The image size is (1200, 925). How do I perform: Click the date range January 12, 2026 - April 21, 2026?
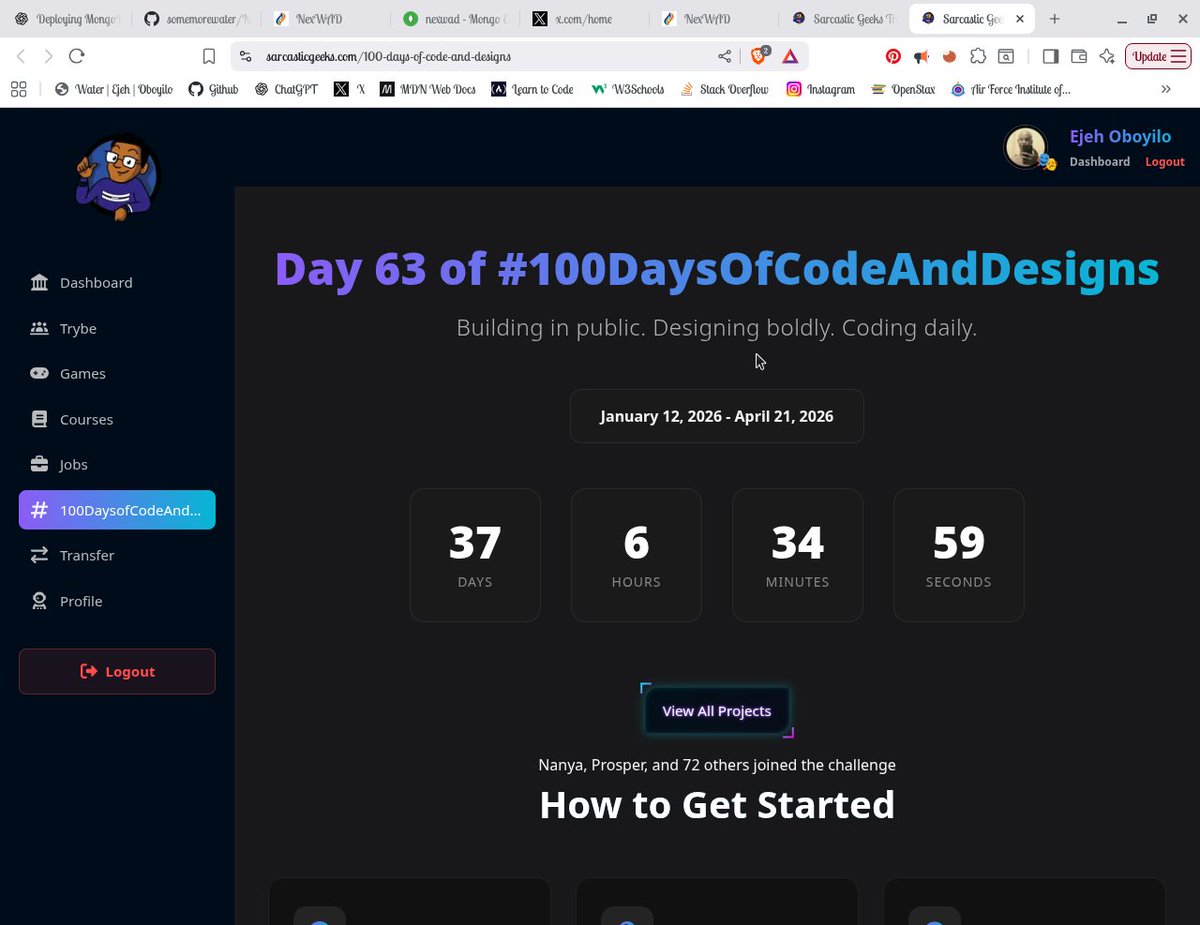click(717, 416)
